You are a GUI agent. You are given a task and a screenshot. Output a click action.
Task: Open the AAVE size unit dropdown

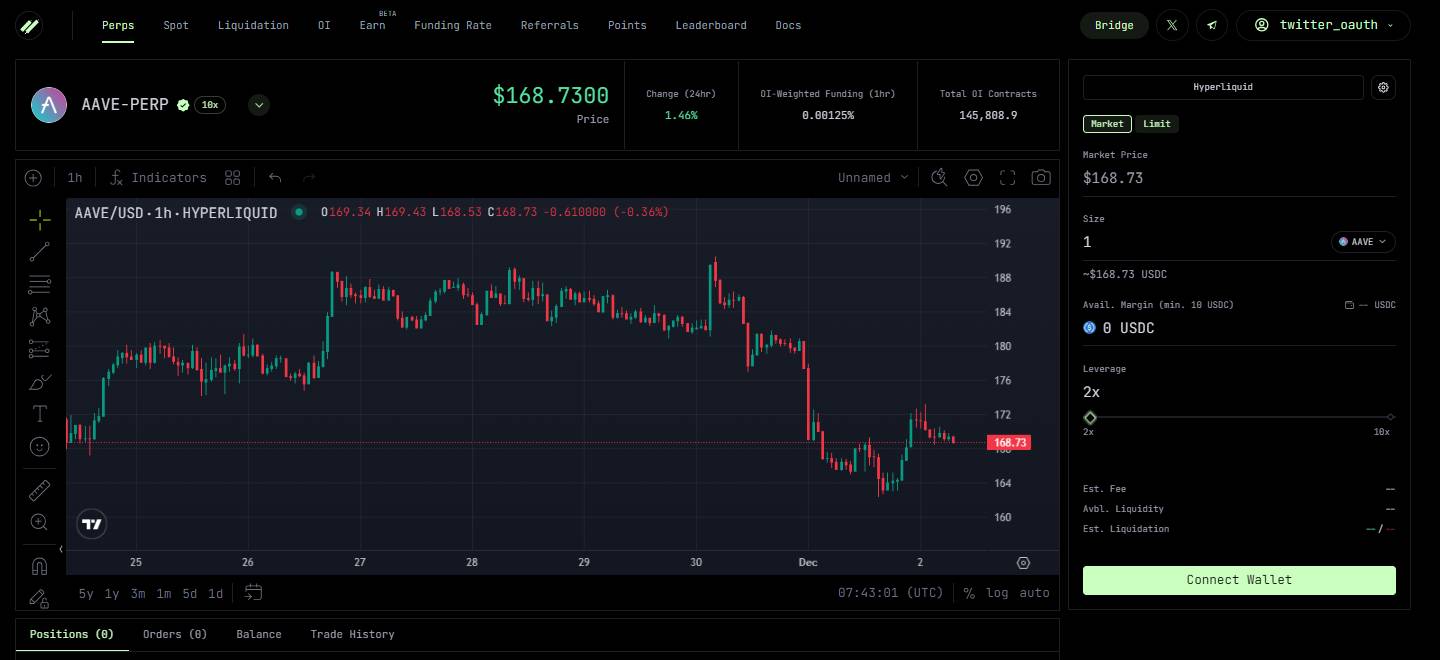(1363, 242)
